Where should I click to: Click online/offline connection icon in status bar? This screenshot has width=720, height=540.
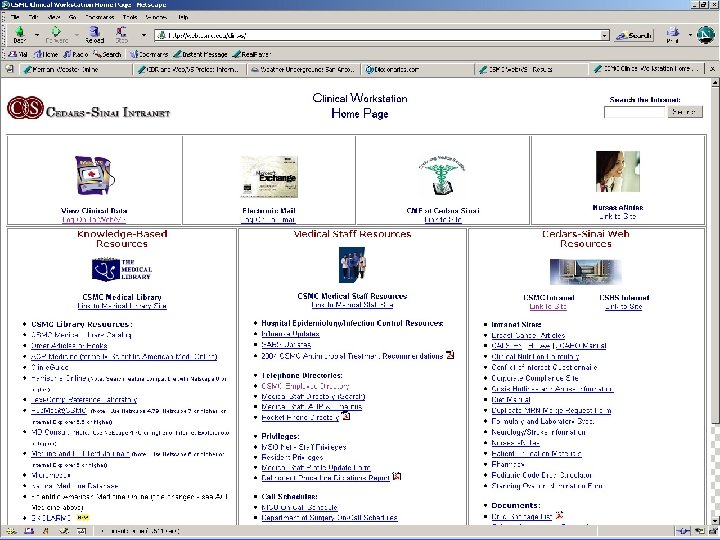(x=683, y=532)
